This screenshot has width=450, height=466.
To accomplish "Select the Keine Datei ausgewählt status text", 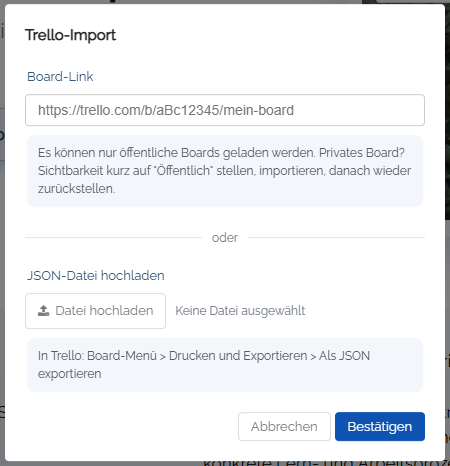I will coord(240,311).
